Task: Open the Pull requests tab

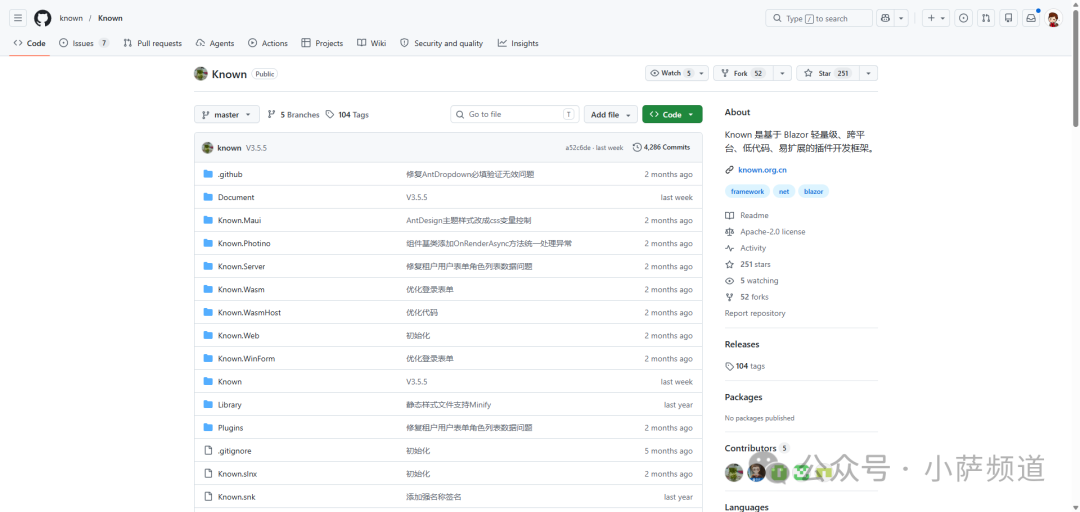Action: 152,43
